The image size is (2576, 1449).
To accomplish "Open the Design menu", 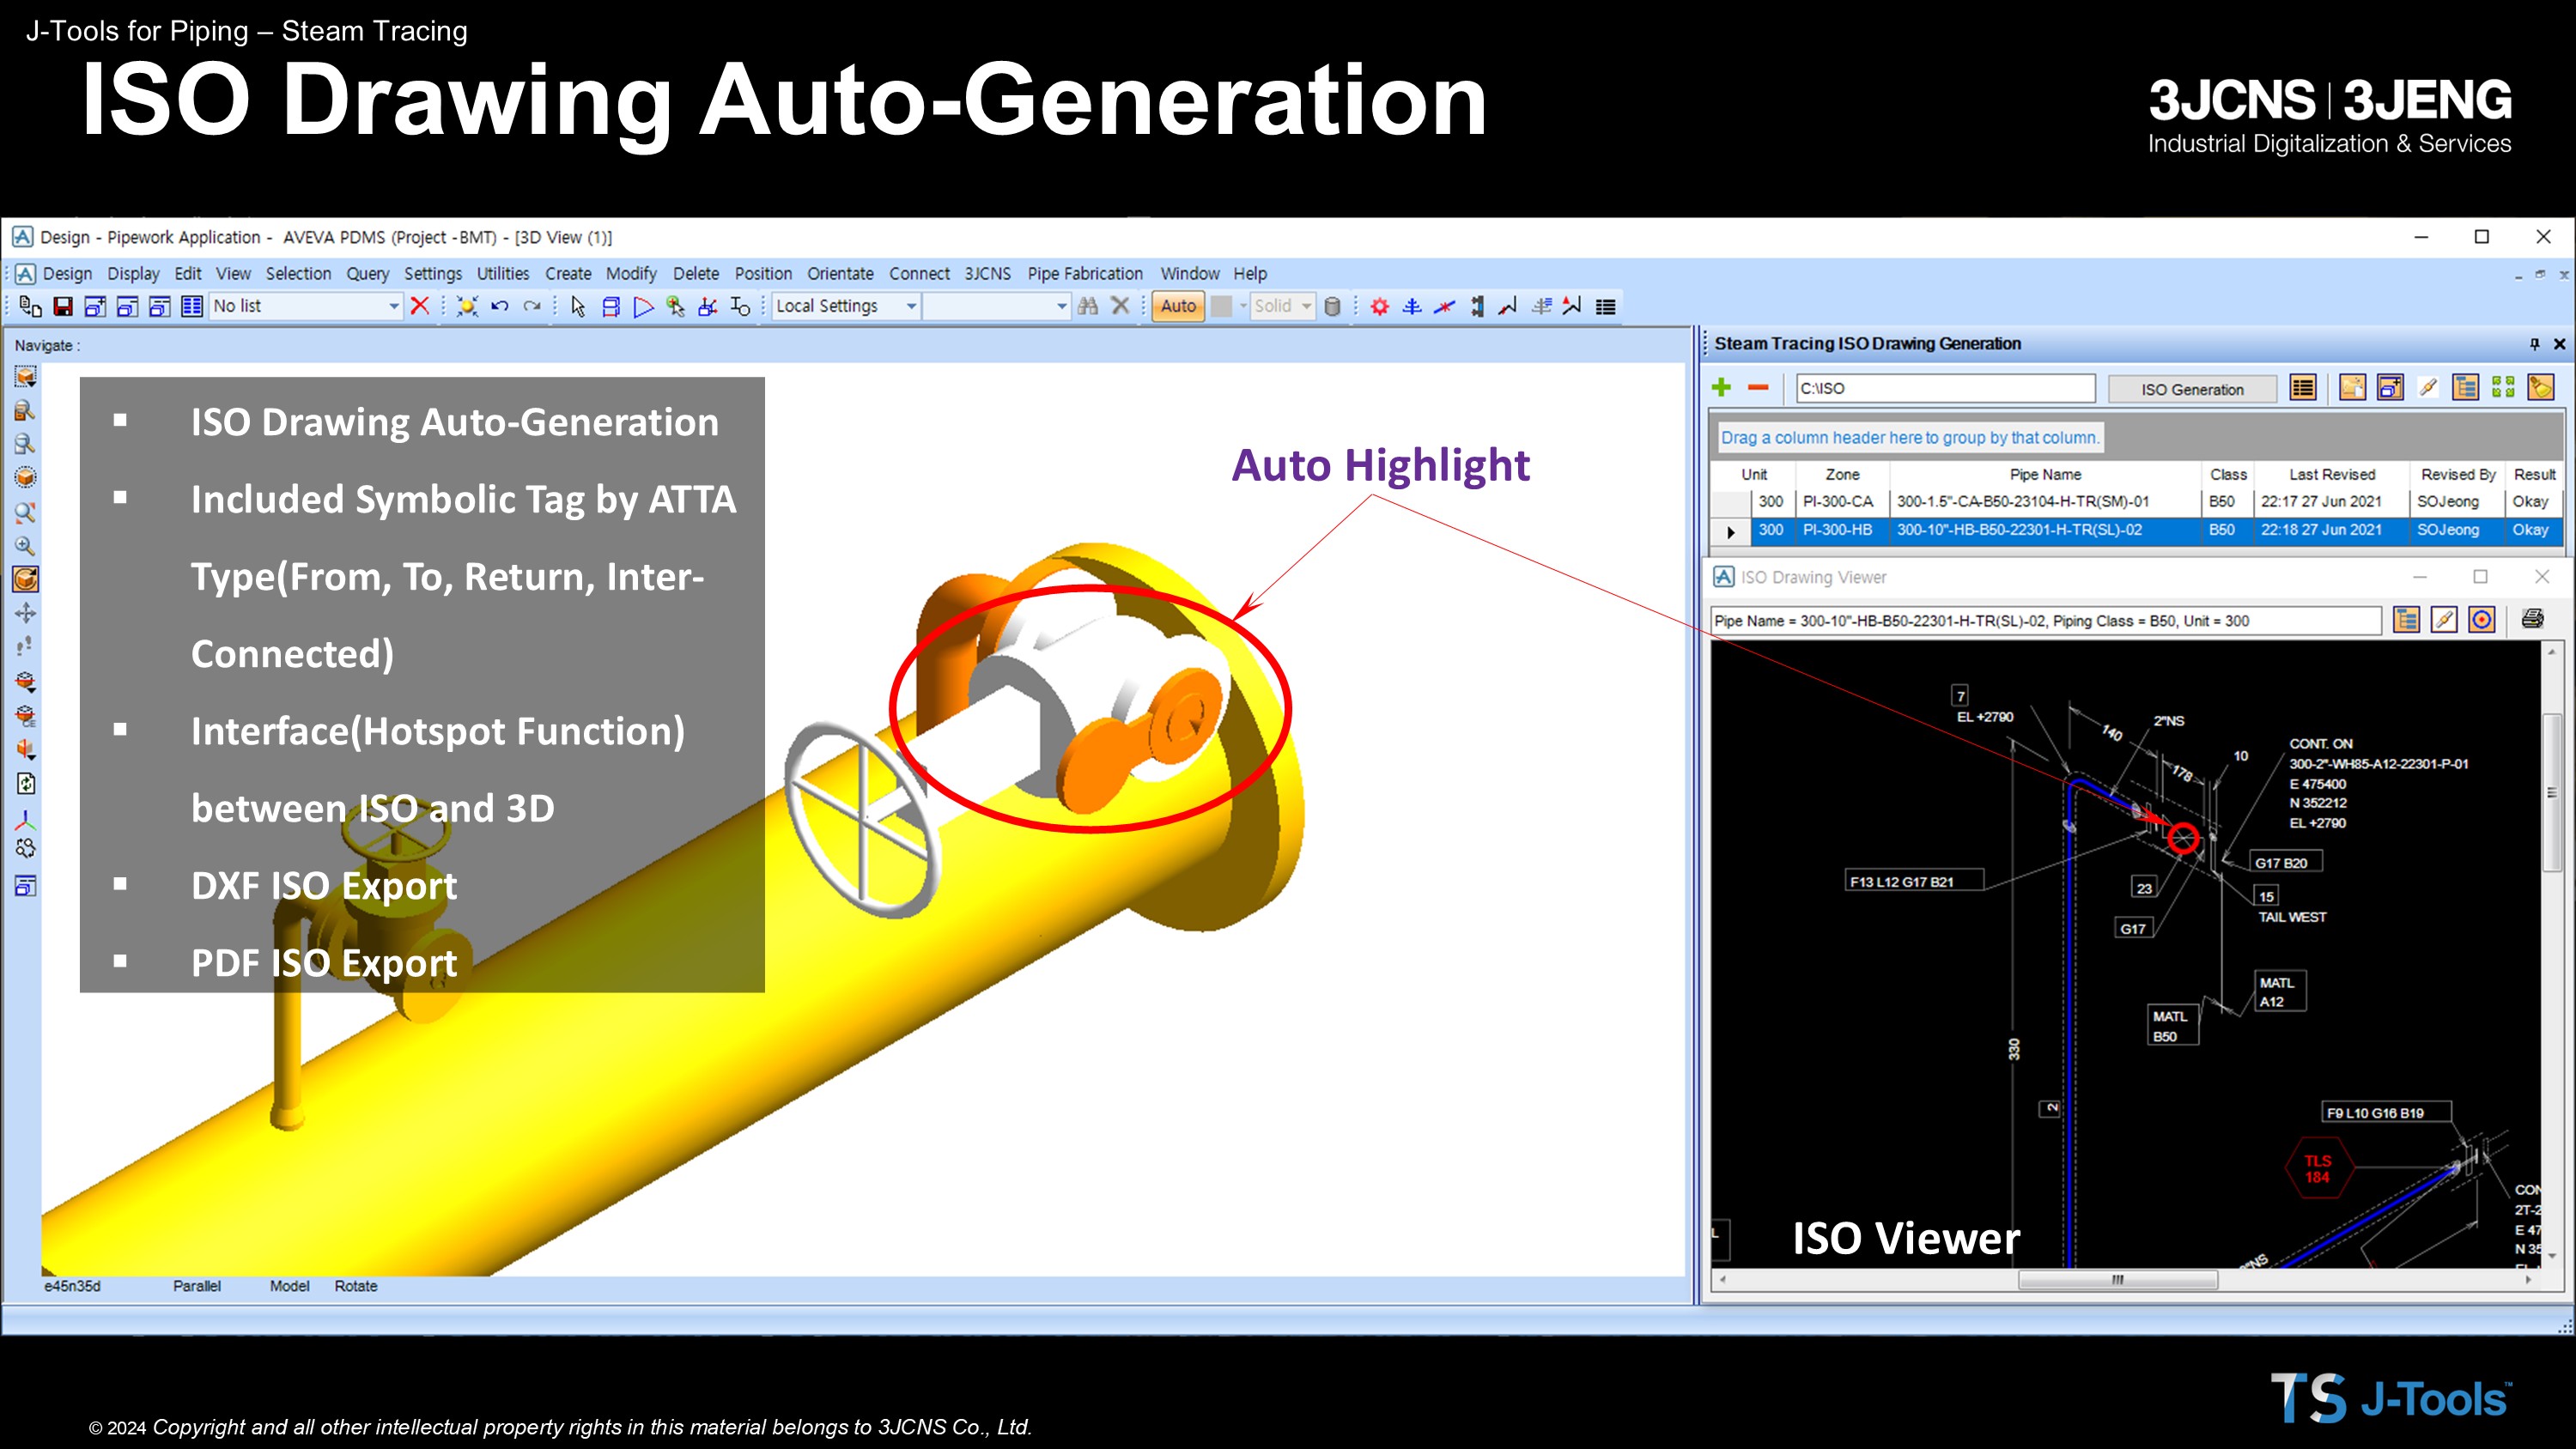I will point(67,273).
